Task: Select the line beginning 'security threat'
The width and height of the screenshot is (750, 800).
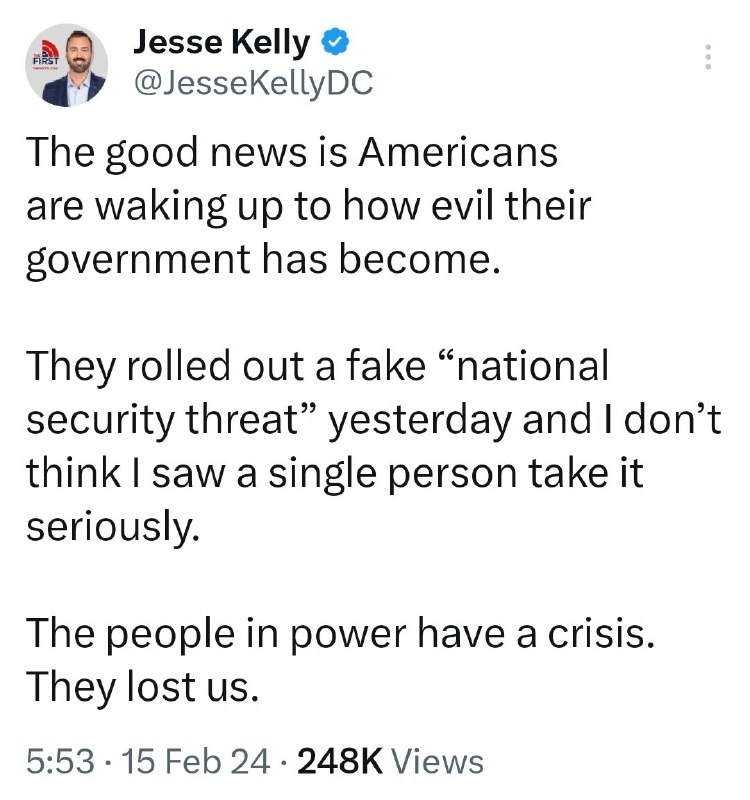Action: point(373,420)
